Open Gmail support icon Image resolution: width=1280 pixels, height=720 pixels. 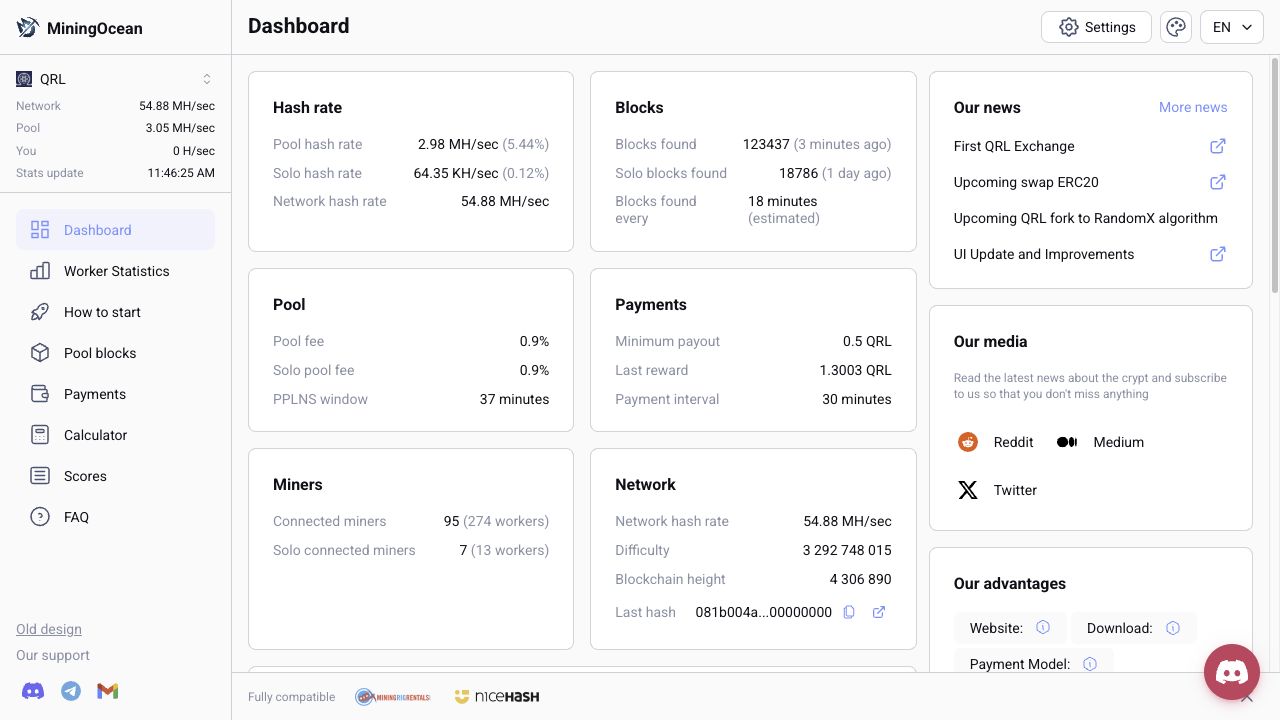[108, 691]
